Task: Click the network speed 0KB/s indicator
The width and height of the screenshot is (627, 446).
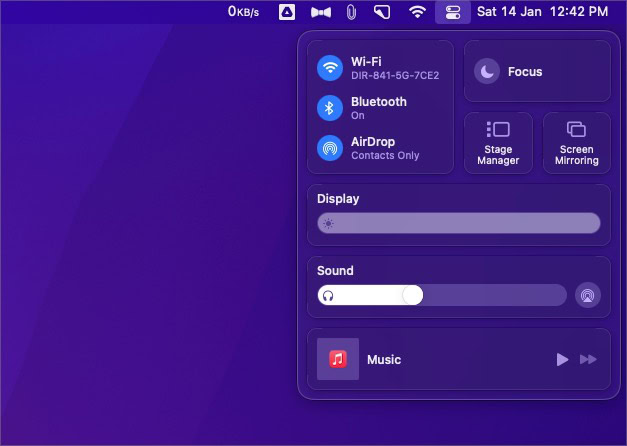Action: (x=243, y=12)
